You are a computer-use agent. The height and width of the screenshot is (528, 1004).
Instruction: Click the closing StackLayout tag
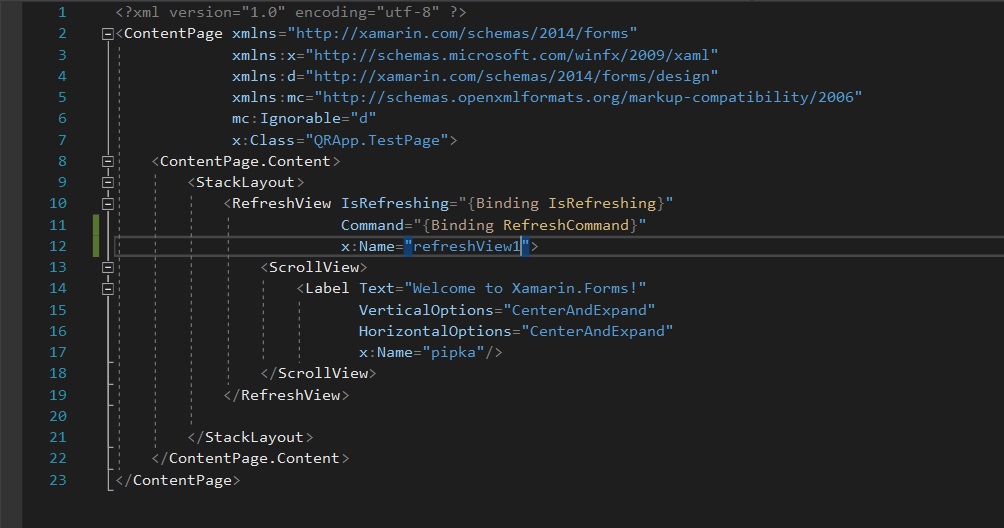tap(250, 438)
